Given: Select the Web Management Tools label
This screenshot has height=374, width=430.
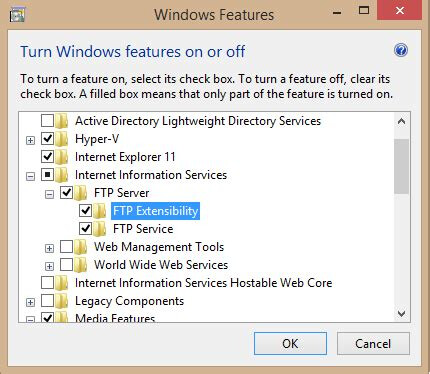Looking at the screenshot, I should pyautogui.click(x=159, y=247).
